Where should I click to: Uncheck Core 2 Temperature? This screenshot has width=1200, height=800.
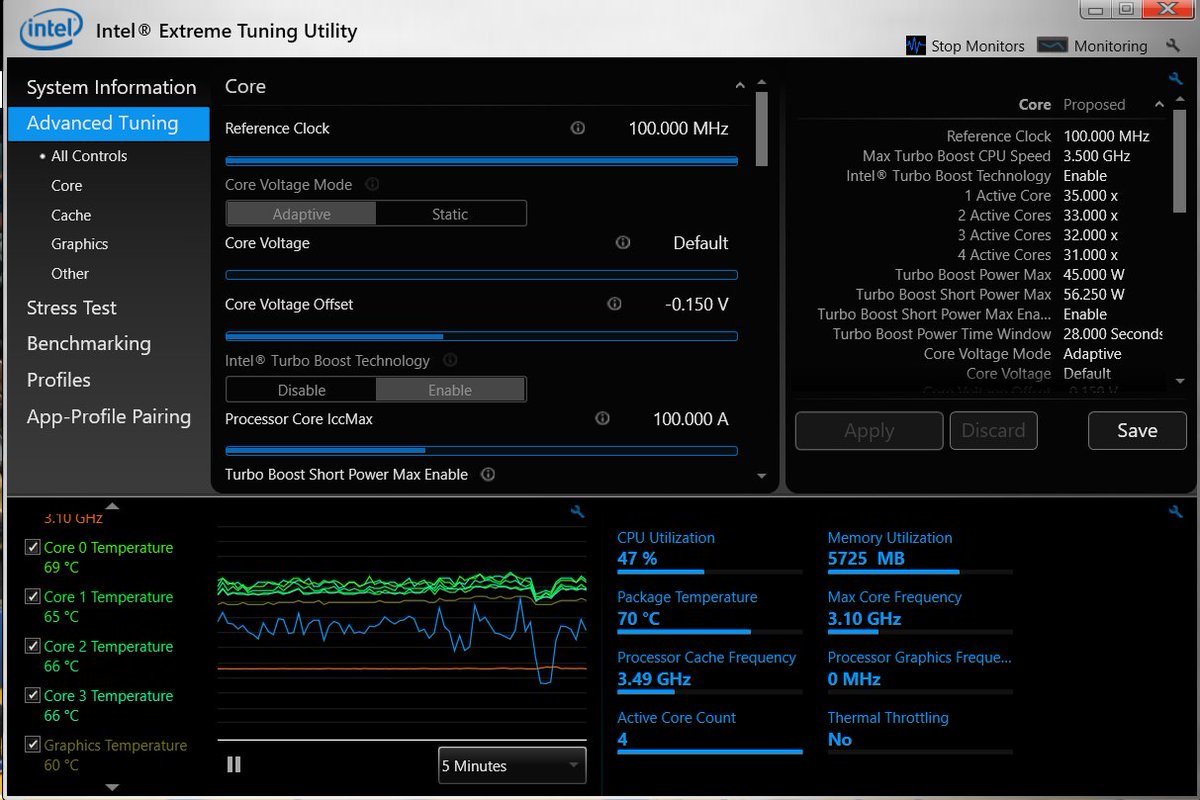coord(32,647)
